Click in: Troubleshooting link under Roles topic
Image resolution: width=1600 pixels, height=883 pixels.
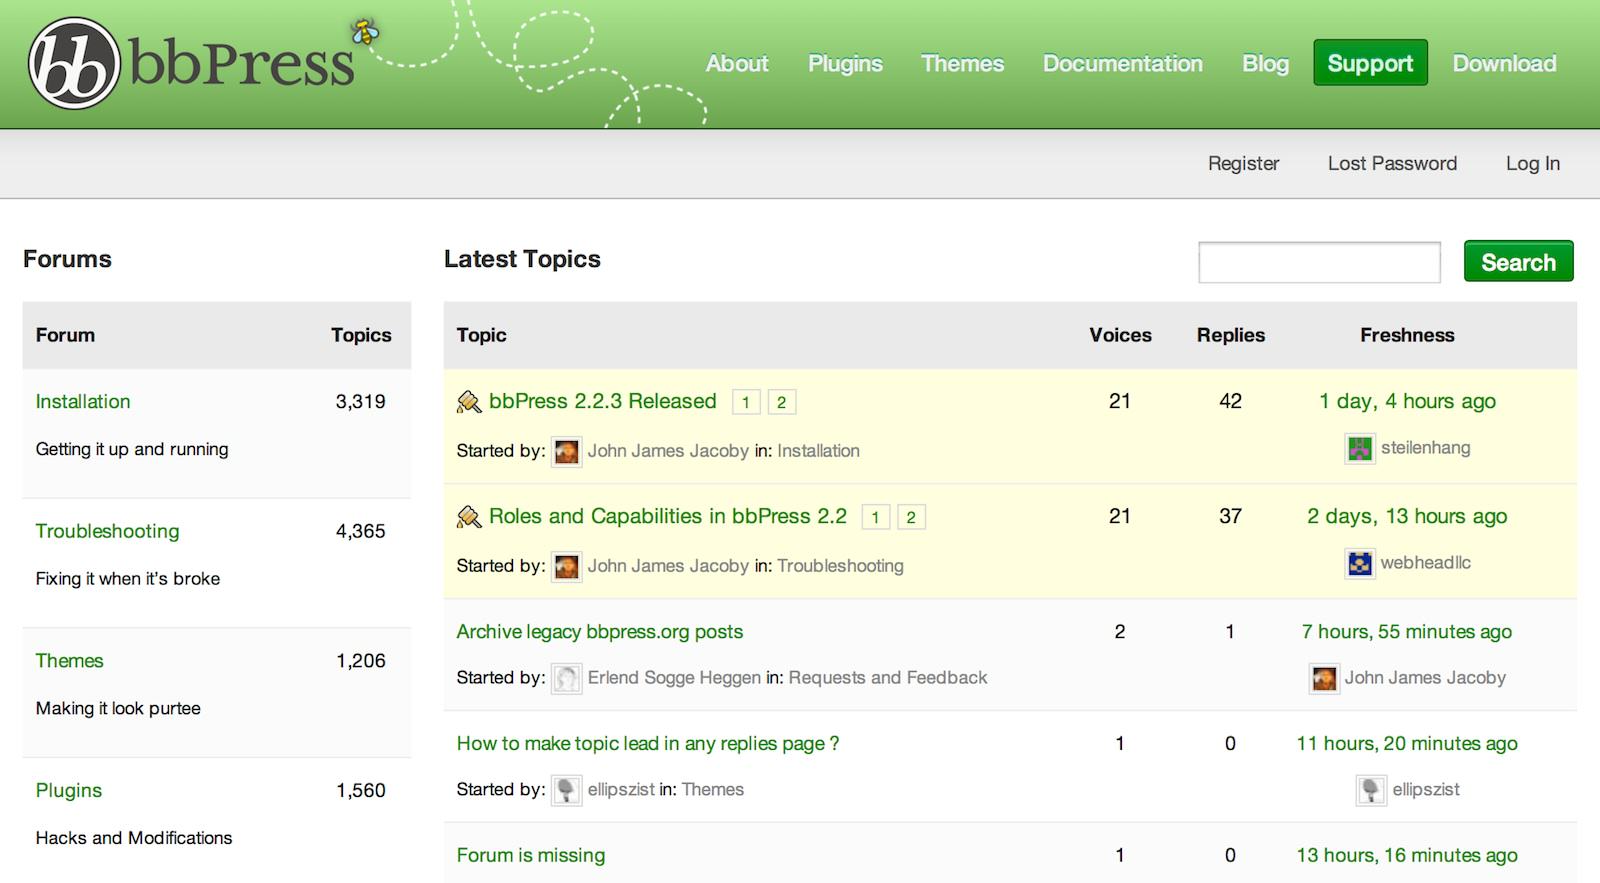click(x=840, y=566)
